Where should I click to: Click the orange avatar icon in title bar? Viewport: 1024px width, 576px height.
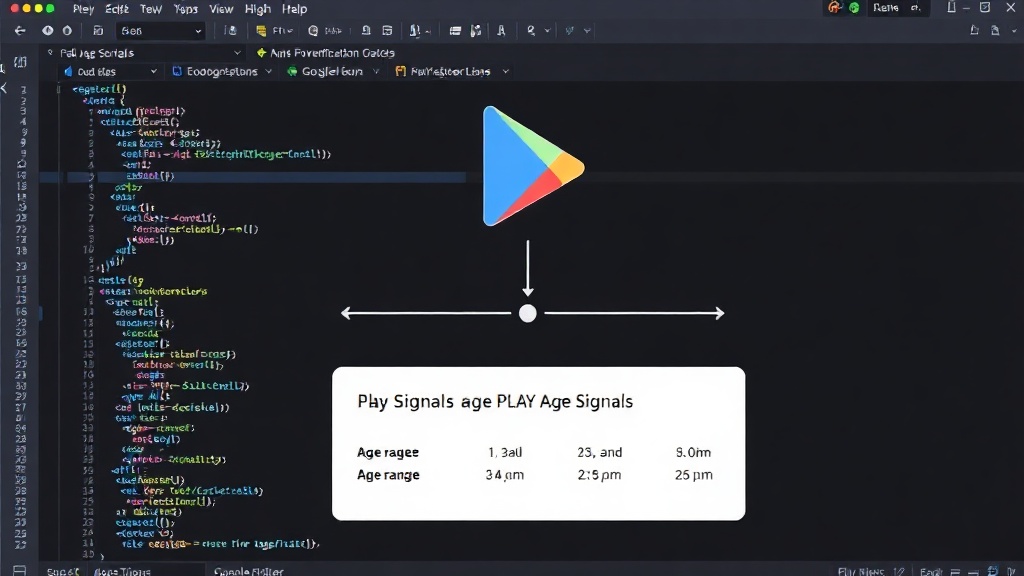[x=834, y=8]
